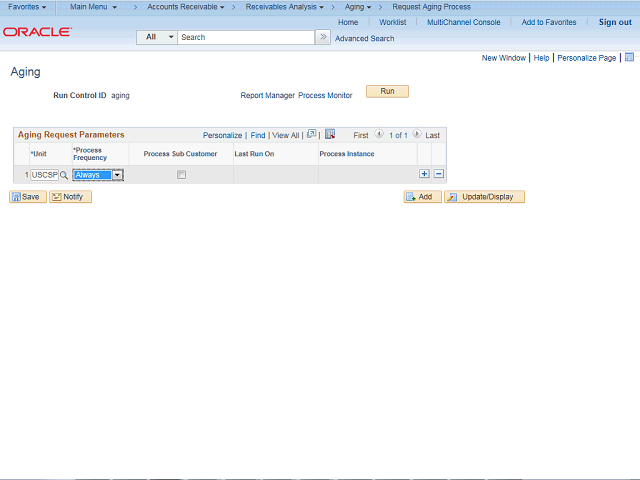Click the Update/Display button
This screenshot has height=480, width=640.
click(x=484, y=197)
